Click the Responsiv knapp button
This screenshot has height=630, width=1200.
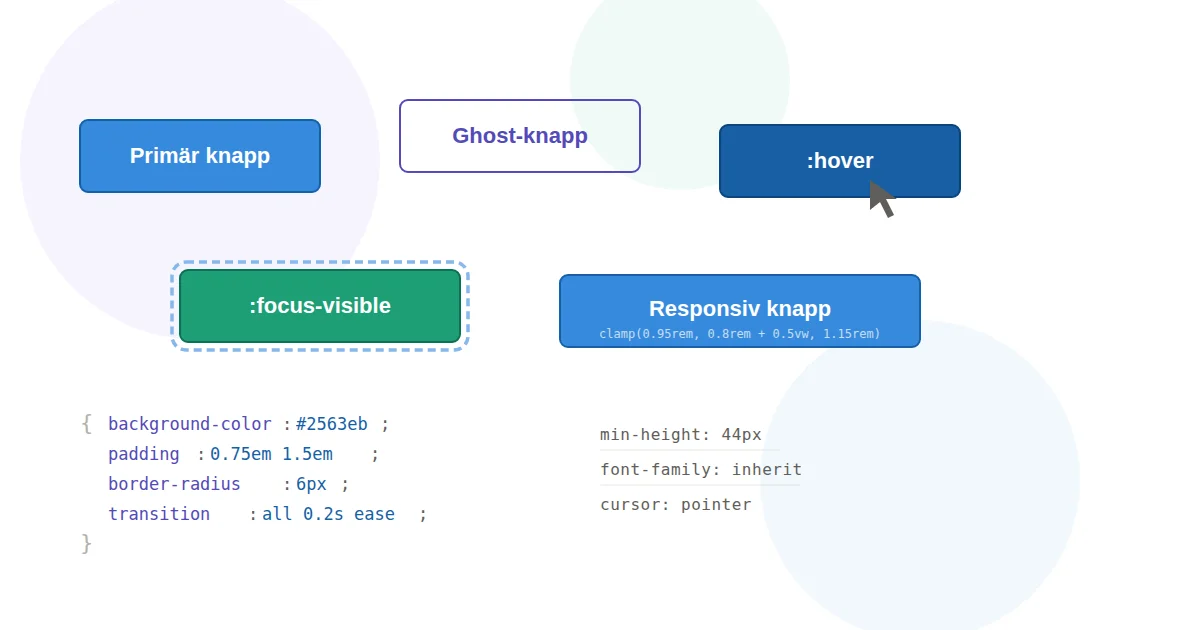pos(740,311)
